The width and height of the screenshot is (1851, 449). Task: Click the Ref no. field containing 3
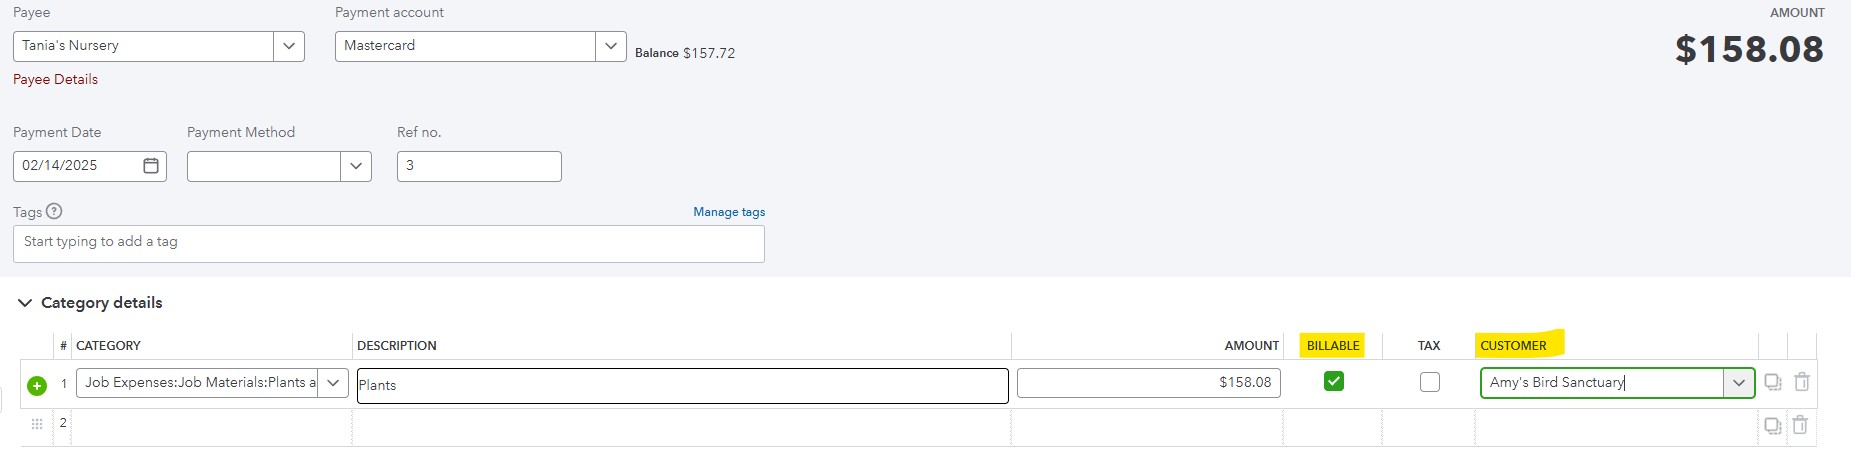[x=479, y=166]
